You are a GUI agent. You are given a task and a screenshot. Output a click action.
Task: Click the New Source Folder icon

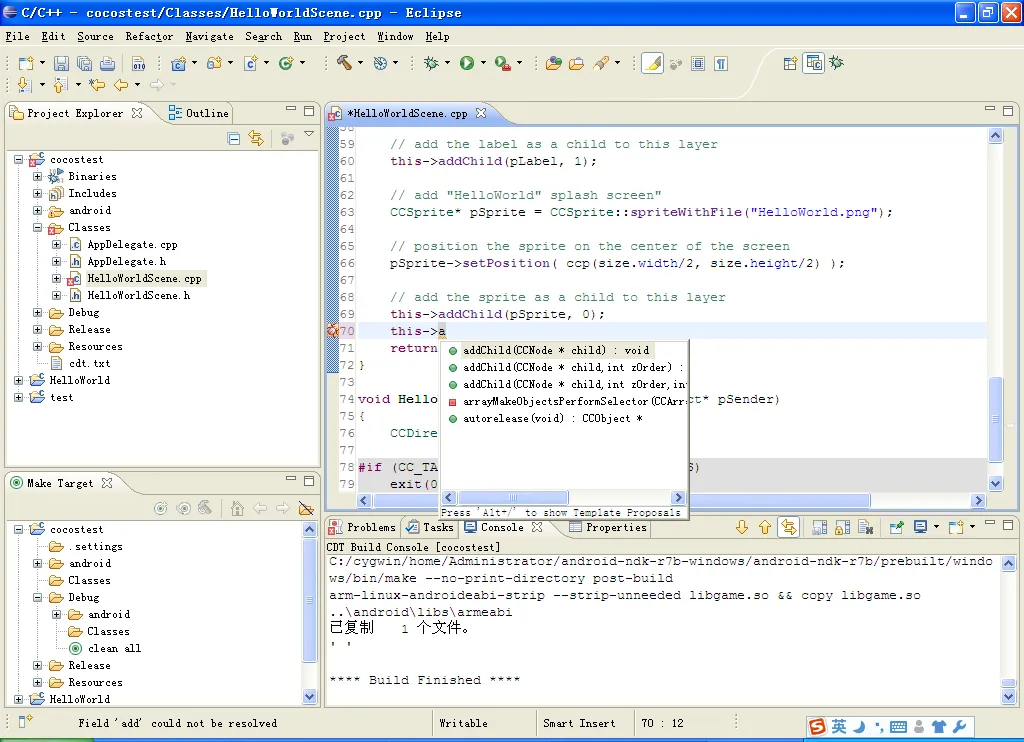click(x=214, y=63)
